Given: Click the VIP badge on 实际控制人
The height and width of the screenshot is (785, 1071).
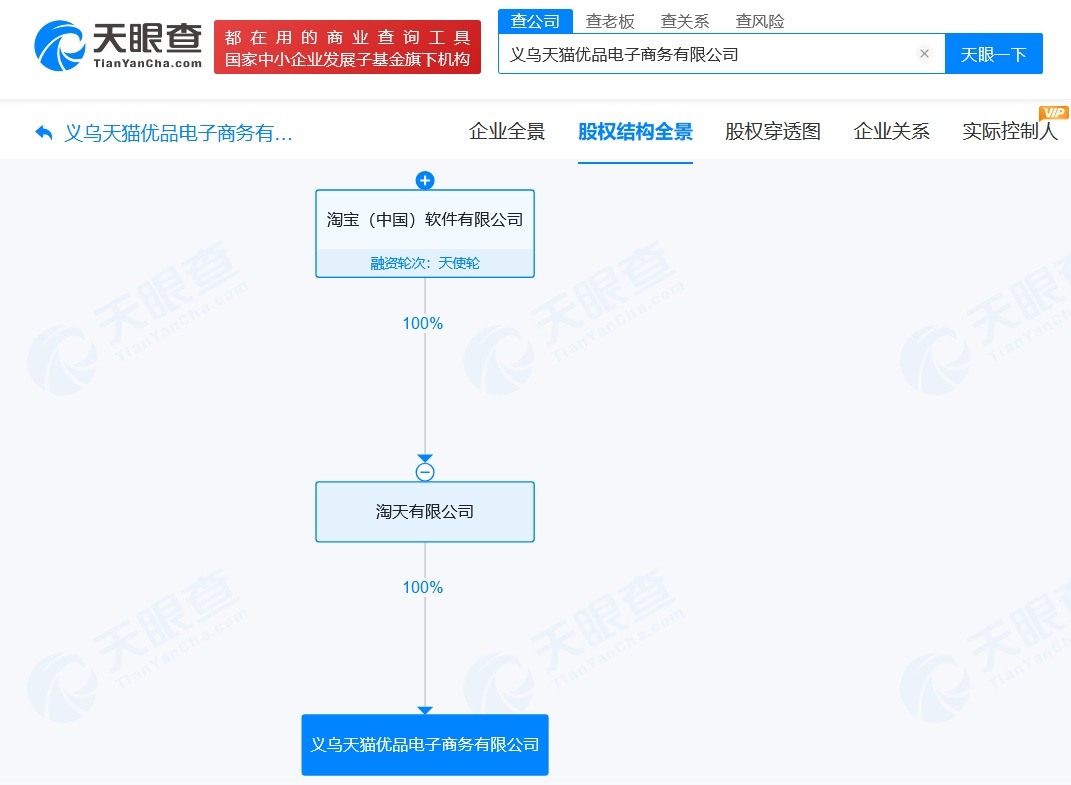Looking at the screenshot, I should (1053, 112).
